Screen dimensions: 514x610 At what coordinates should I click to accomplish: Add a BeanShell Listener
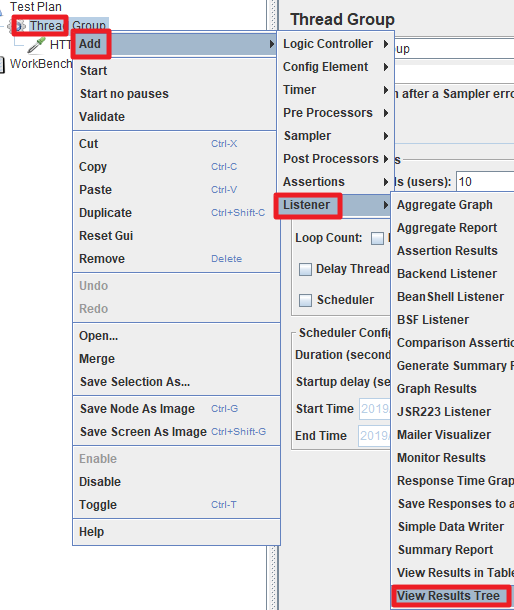click(x=453, y=296)
